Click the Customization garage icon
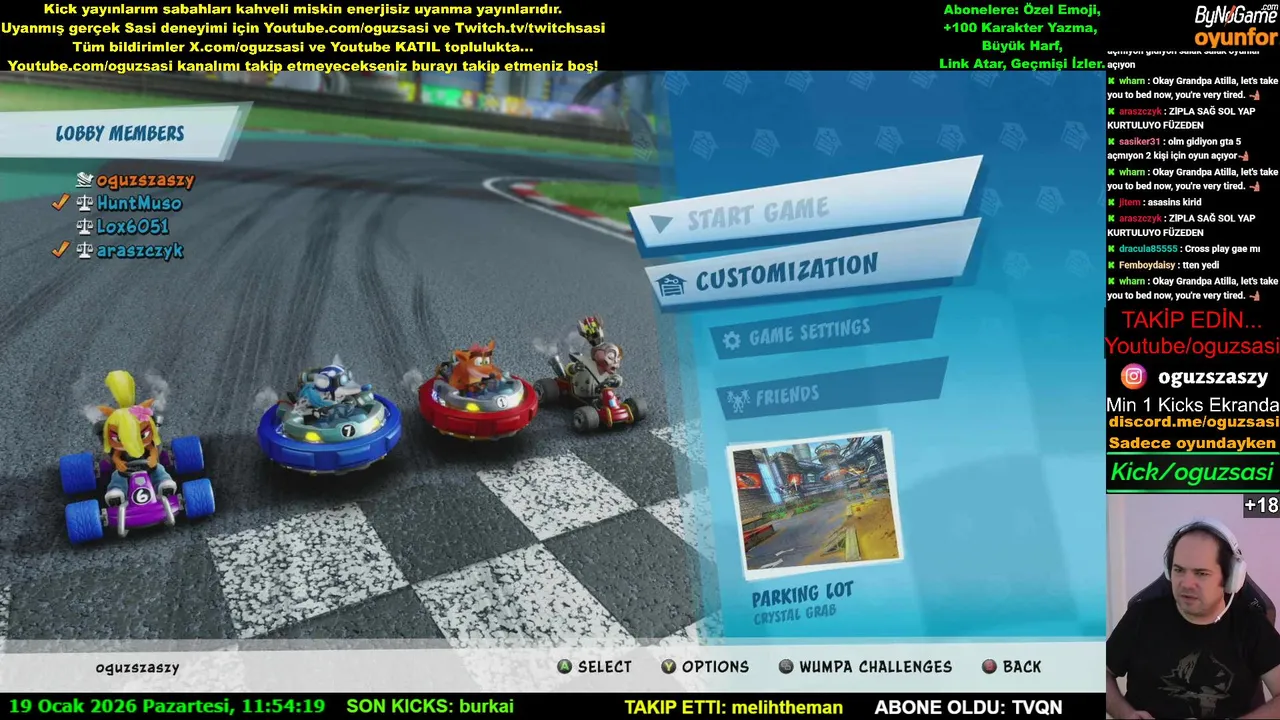 [x=672, y=284]
